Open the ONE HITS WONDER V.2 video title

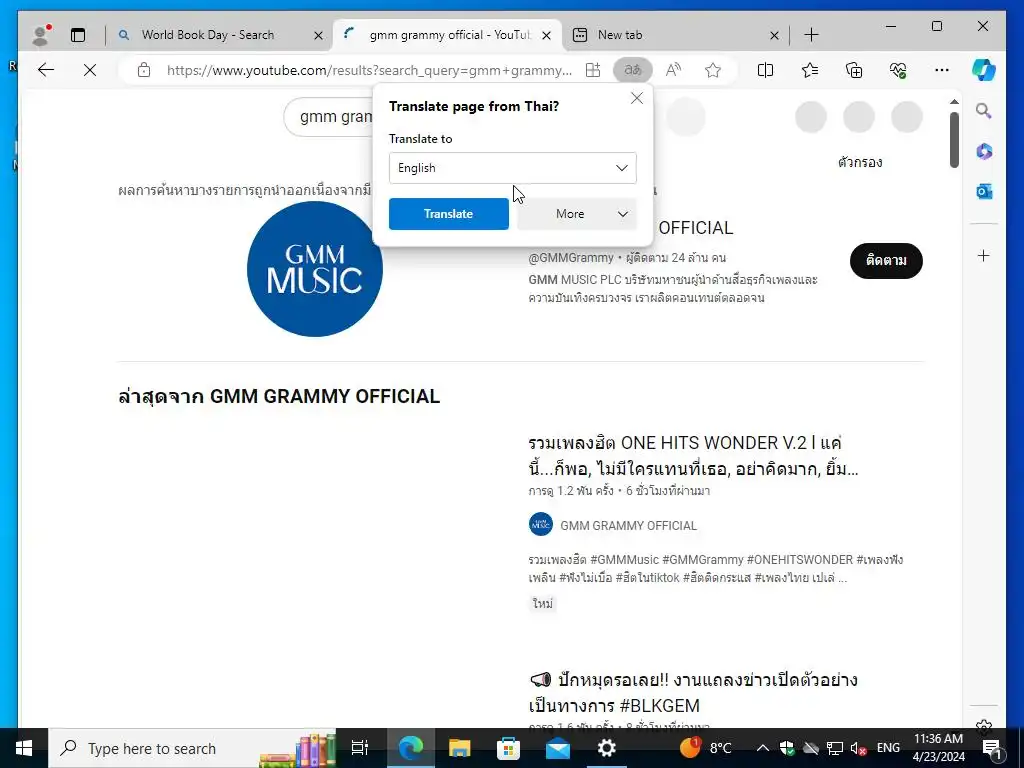693,456
